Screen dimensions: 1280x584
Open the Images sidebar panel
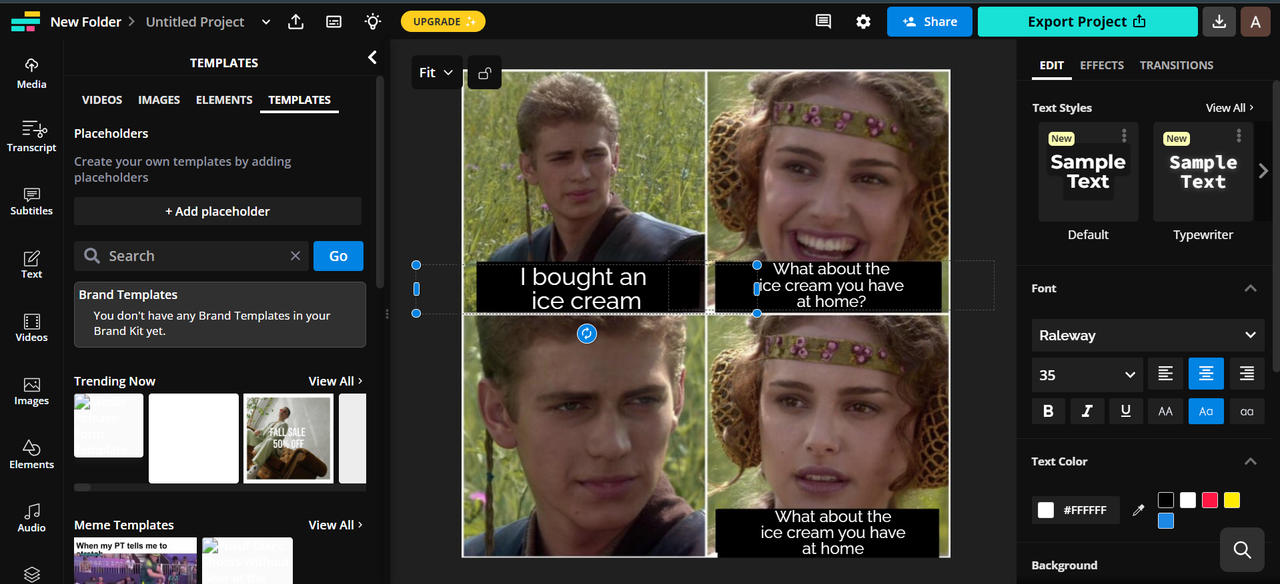click(31, 391)
